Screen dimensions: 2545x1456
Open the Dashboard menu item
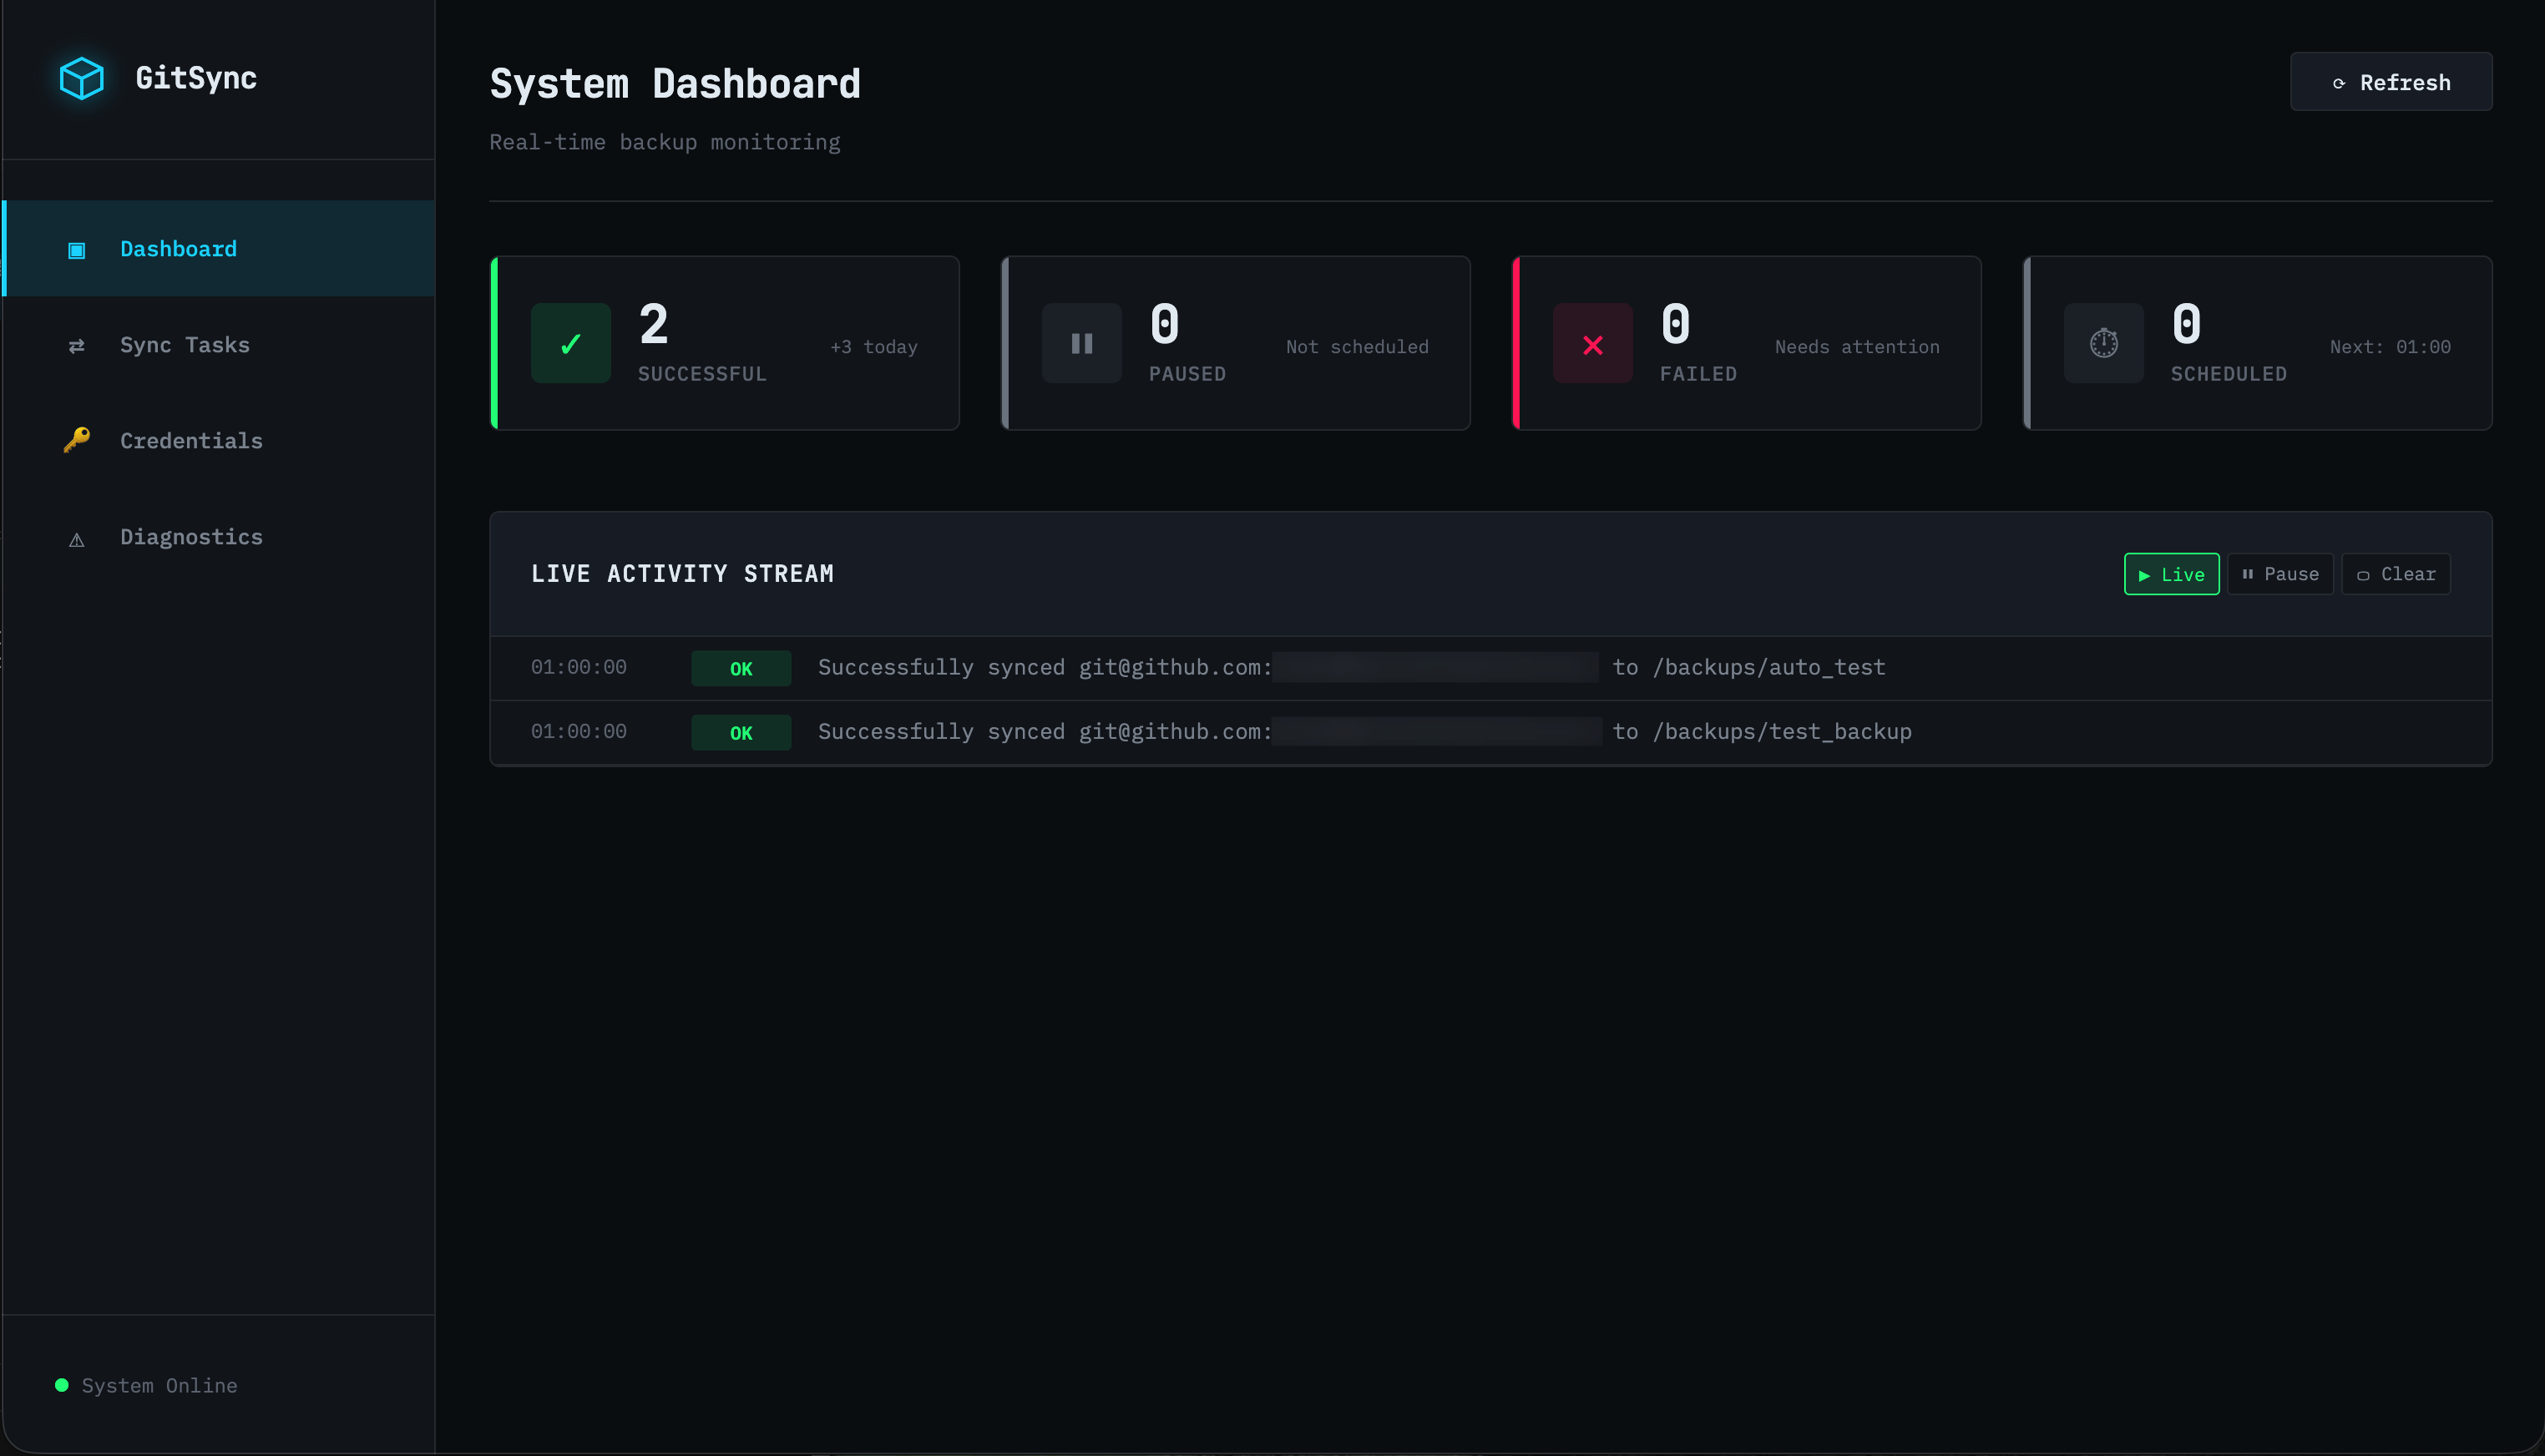point(219,248)
